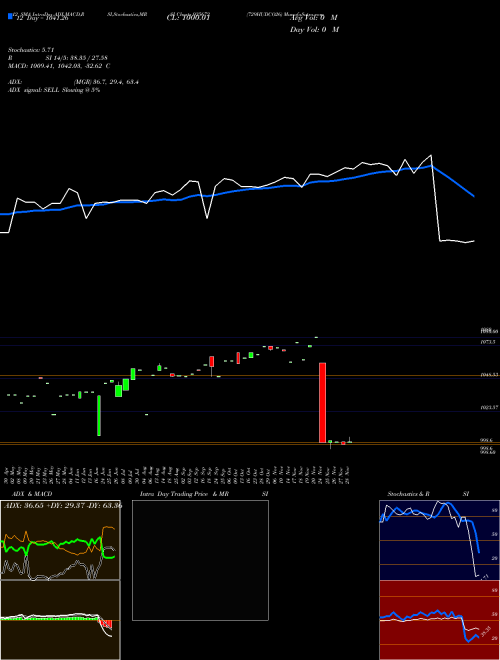Click the "ADX & MACD" panel title
500x660 pixels.
click(x=32, y=494)
